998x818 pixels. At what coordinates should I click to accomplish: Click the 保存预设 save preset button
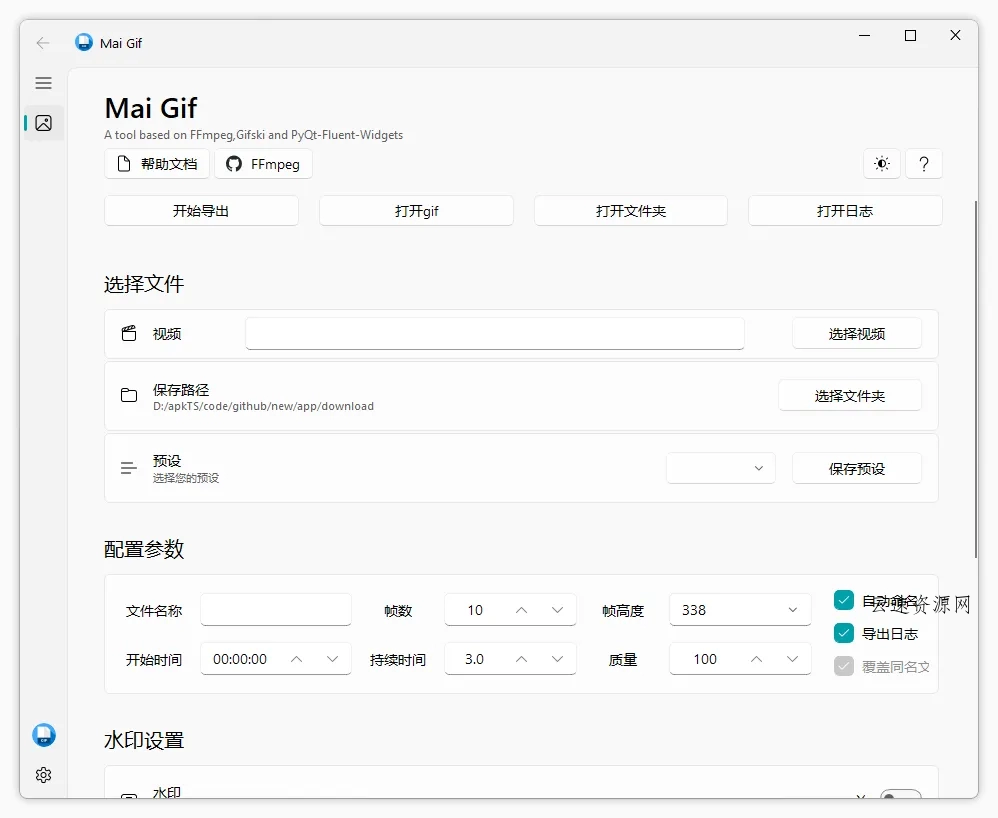click(856, 467)
